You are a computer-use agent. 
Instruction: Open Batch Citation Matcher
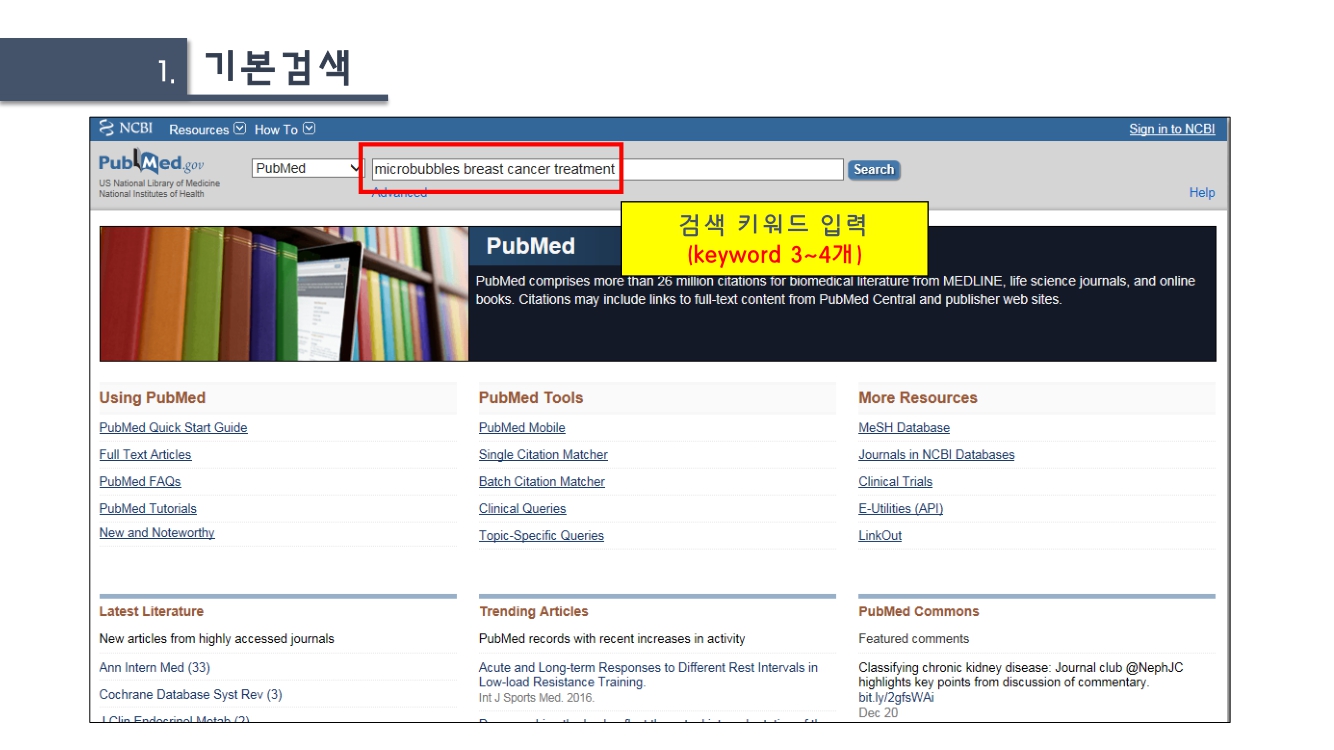tap(542, 482)
